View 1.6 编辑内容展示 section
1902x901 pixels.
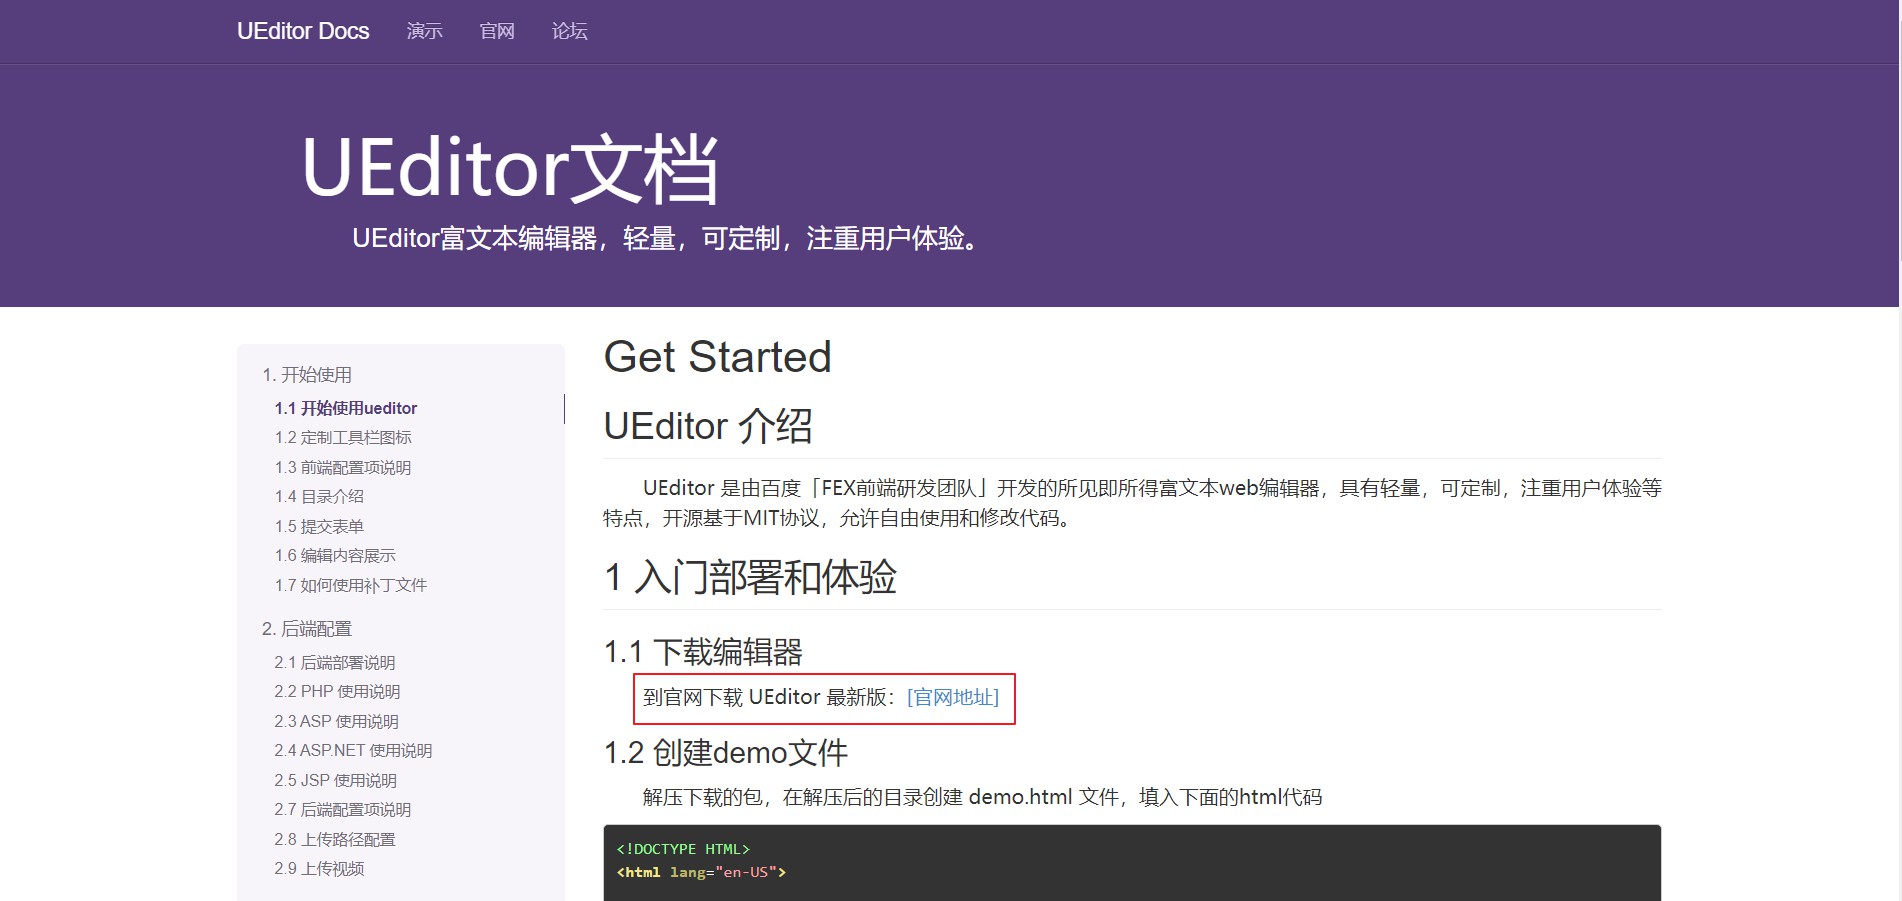(x=335, y=555)
